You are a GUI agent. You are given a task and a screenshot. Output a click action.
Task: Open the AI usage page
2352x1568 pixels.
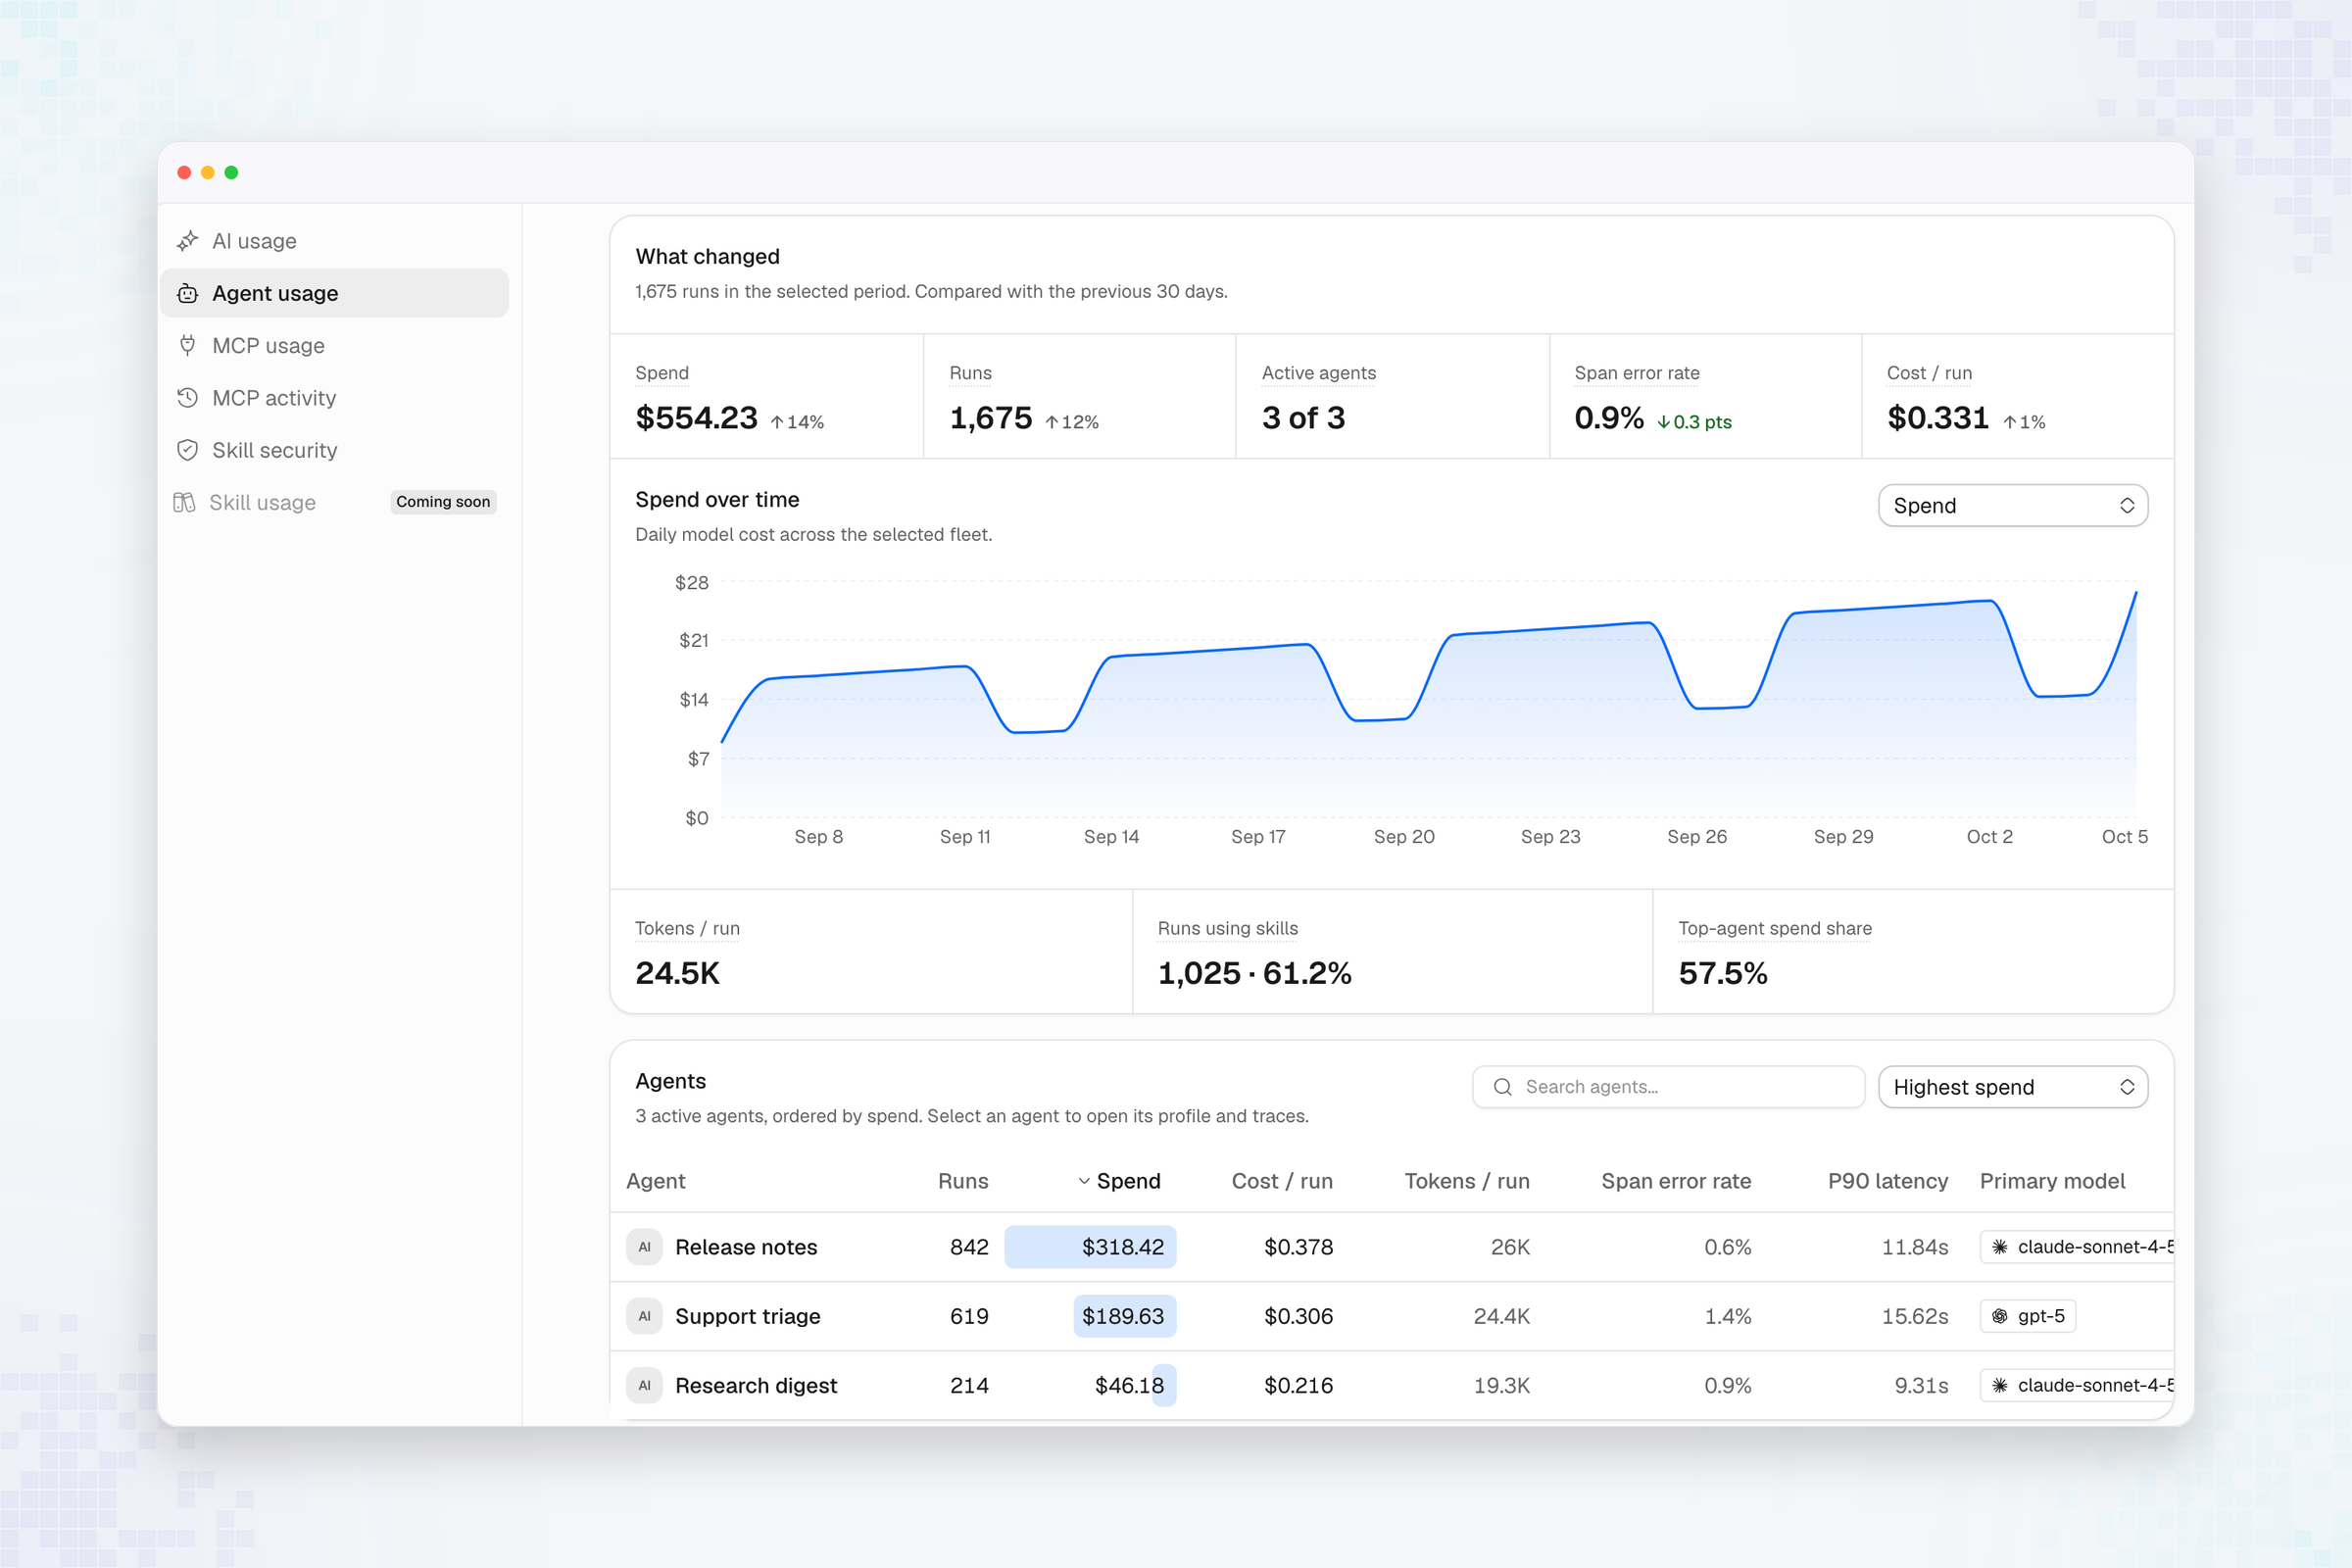(x=335, y=241)
